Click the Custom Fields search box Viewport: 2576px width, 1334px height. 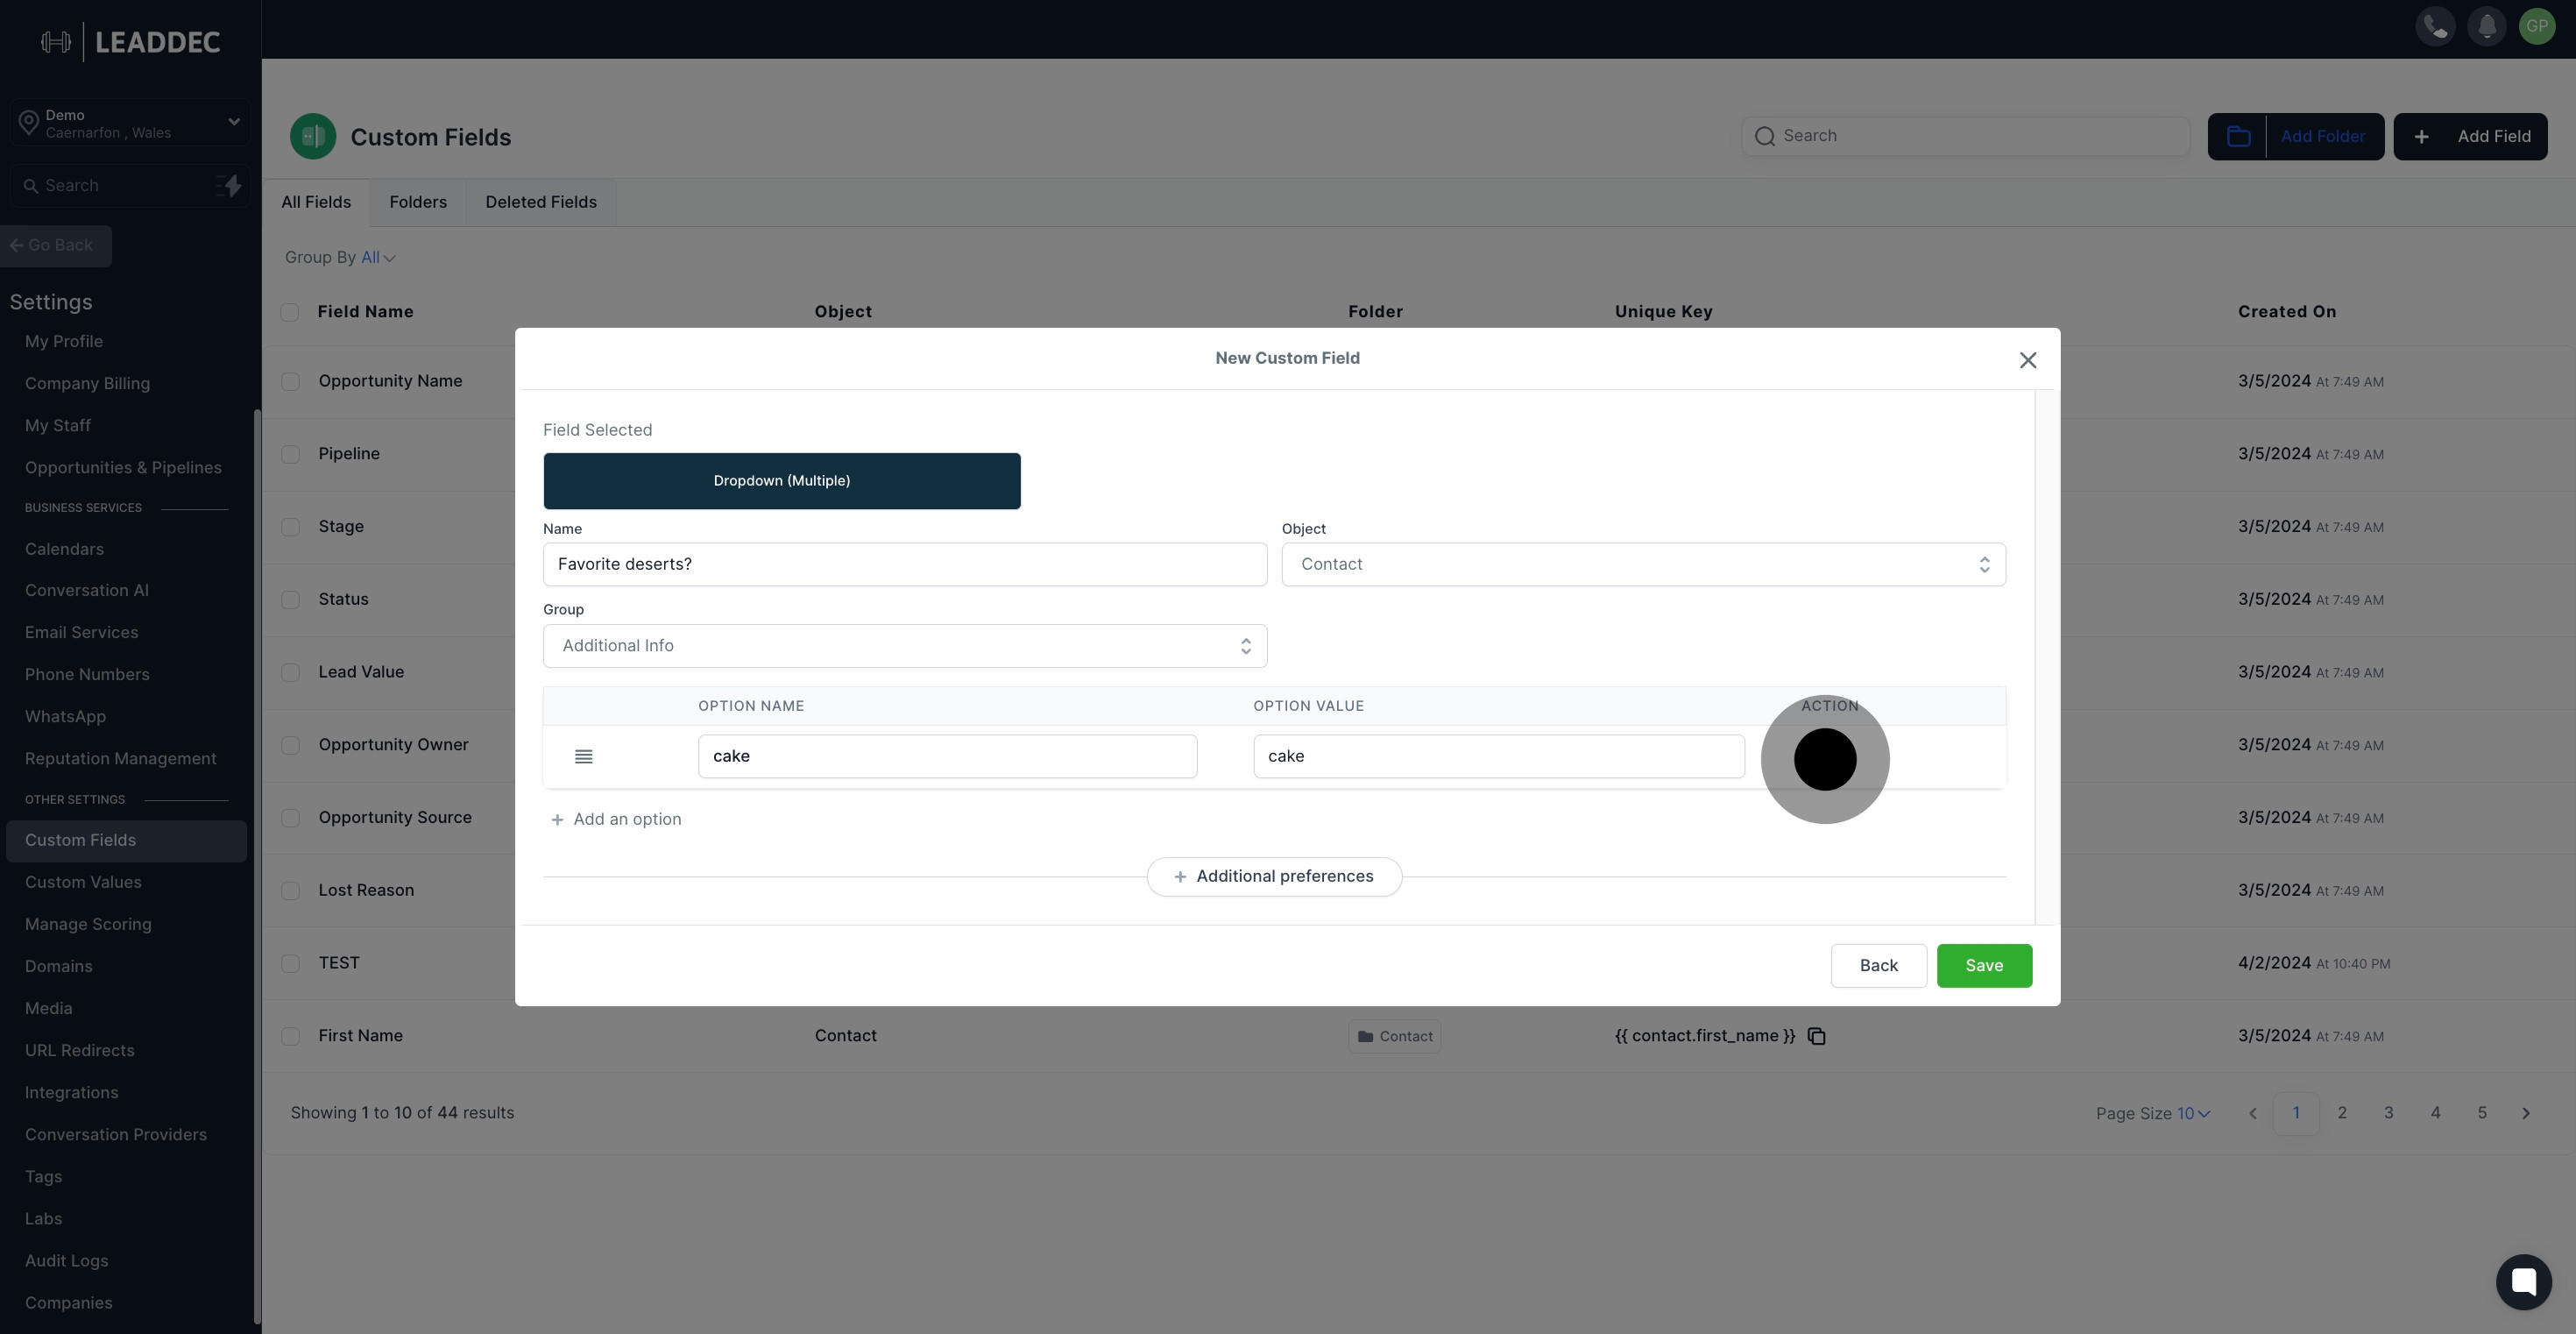tap(1966, 136)
